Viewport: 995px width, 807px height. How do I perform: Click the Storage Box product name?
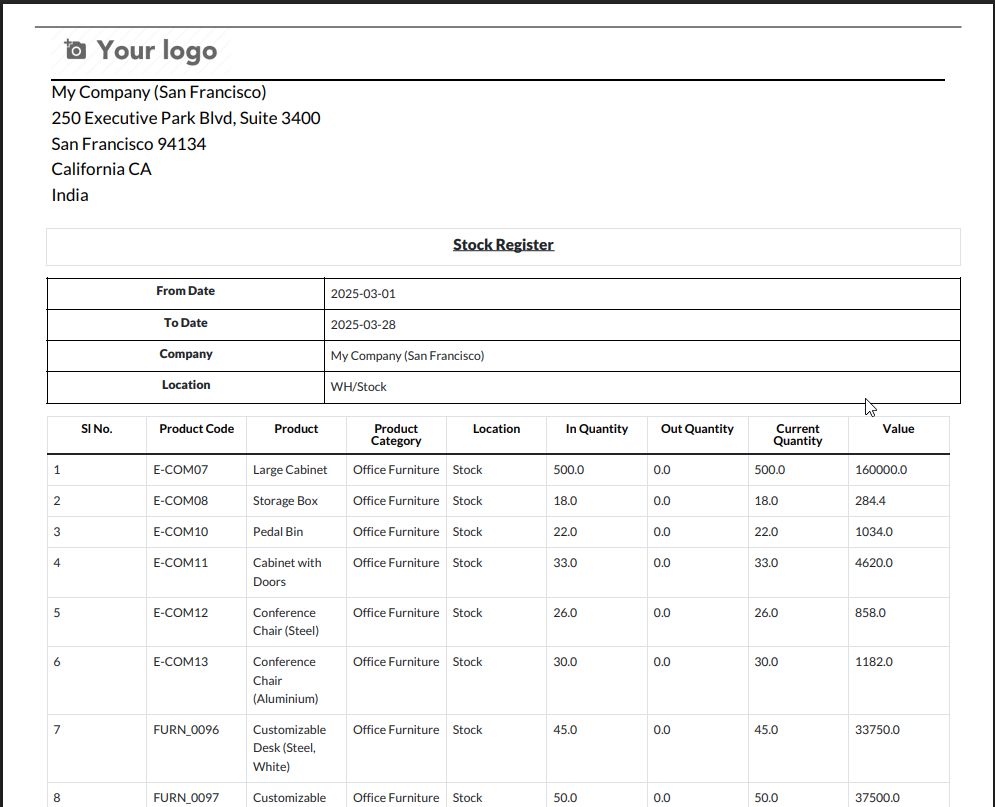pos(285,501)
